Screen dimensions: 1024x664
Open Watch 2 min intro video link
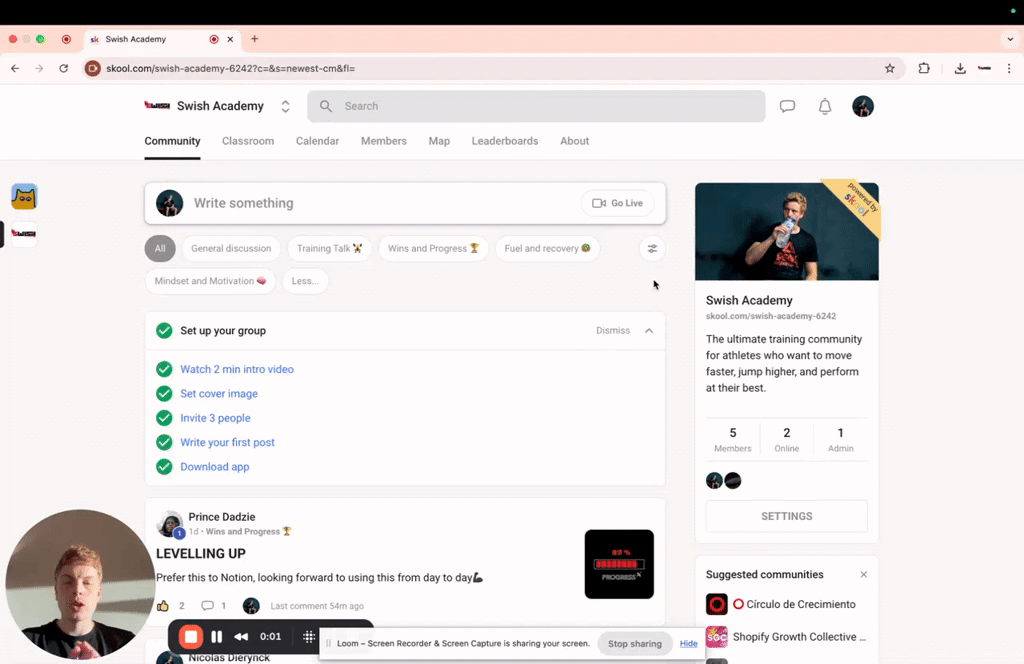237,370
